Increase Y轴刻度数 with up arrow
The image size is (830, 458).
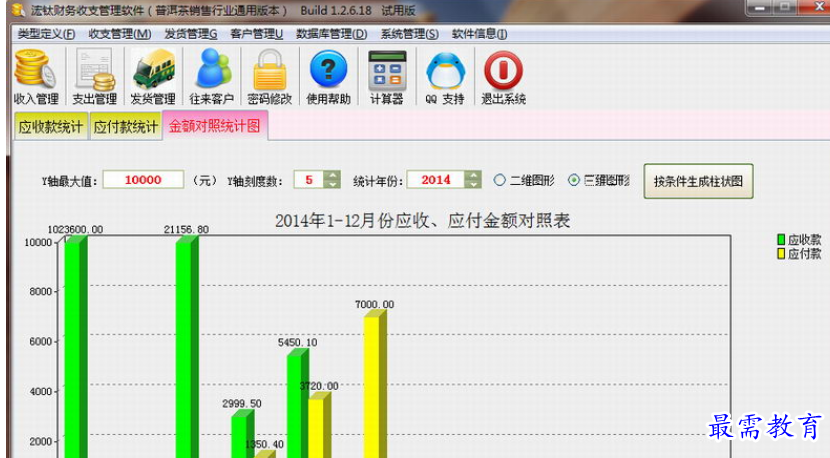[x=332, y=175]
